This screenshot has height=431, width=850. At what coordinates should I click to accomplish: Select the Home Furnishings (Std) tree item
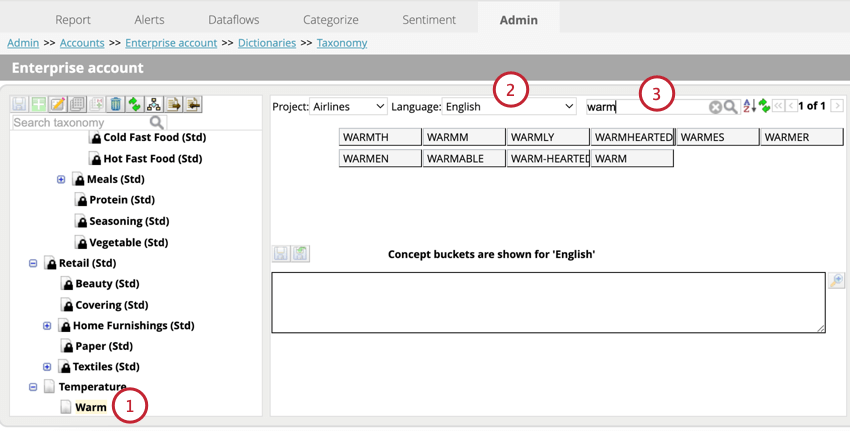pyautogui.click(x=133, y=326)
